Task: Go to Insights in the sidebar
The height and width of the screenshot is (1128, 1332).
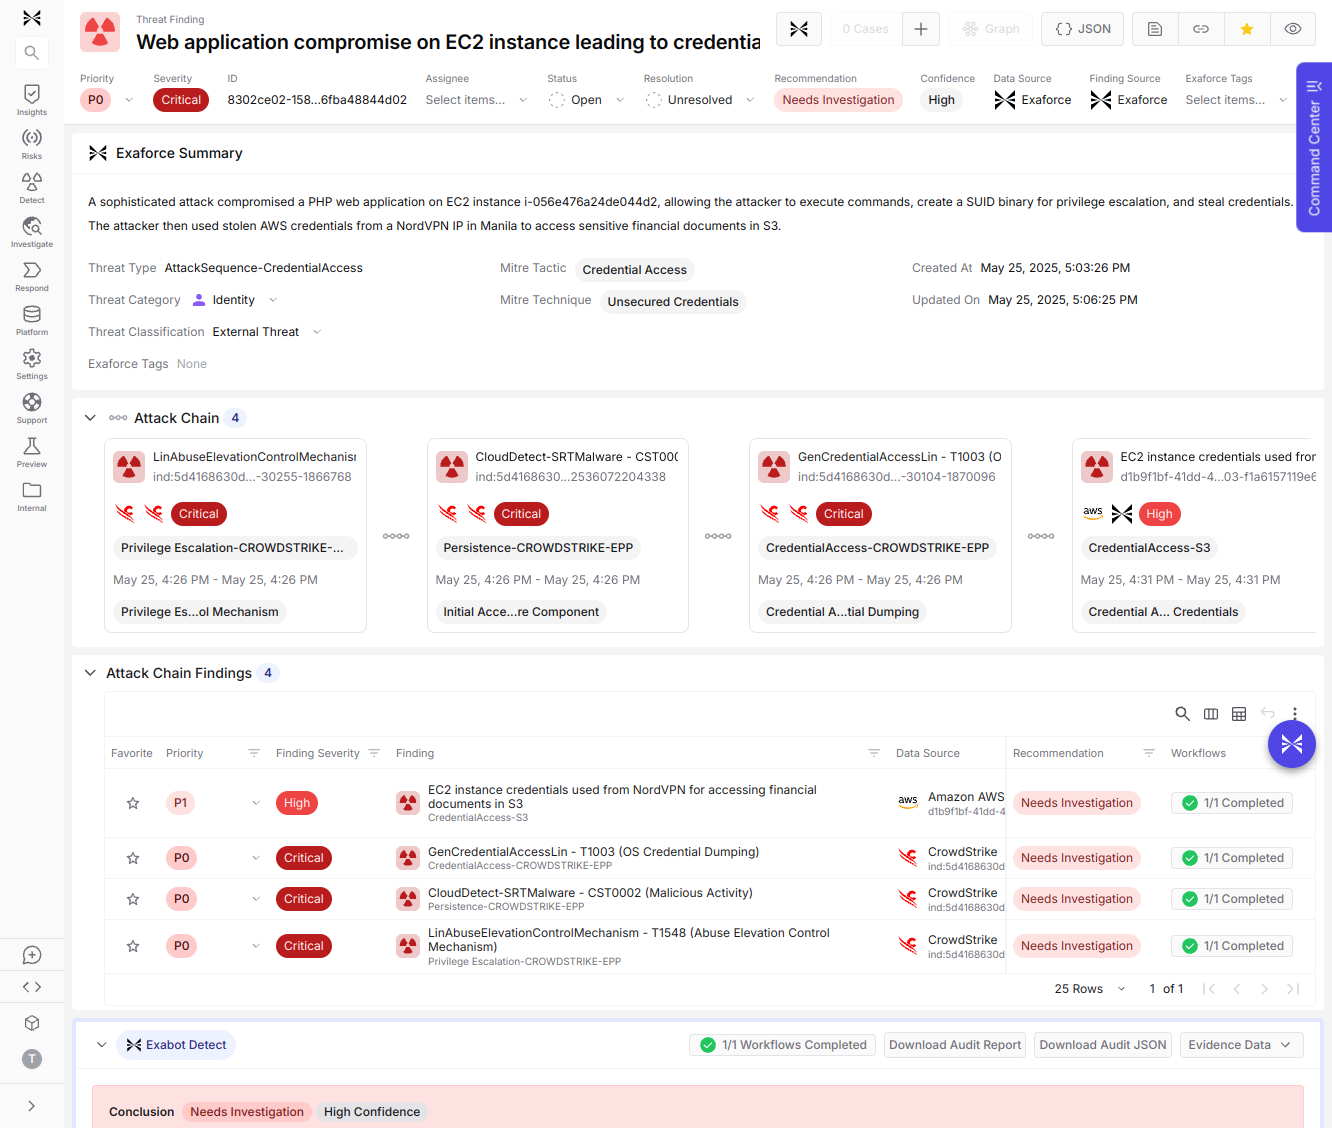Action: pyautogui.click(x=32, y=99)
